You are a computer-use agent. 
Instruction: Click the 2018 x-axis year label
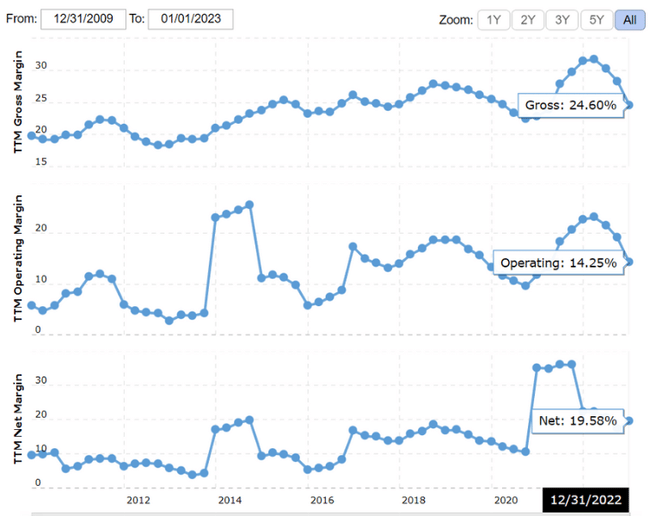[x=413, y=499]
